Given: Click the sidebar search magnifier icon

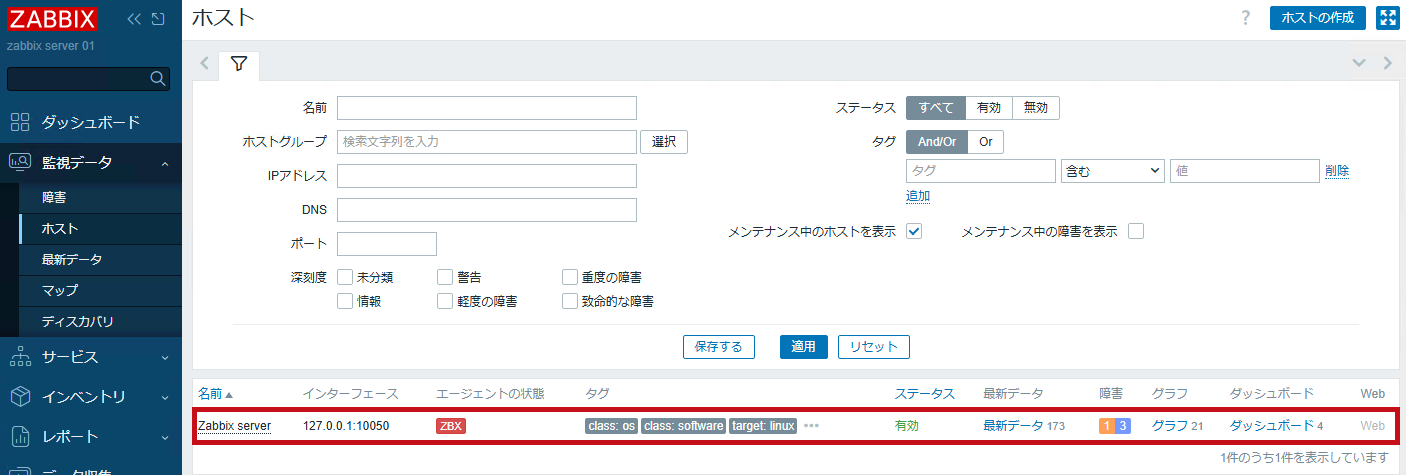Looking at the screenshot, I should click(x=157, y=79).
